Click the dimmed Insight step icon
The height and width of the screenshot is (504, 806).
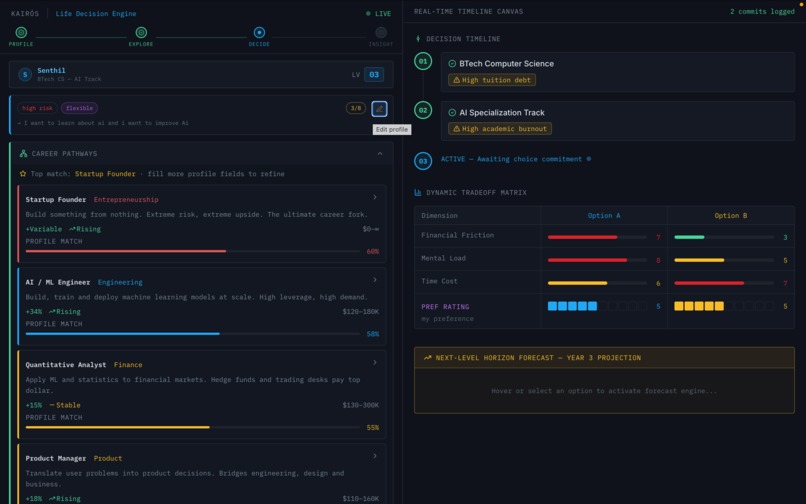tap(381, 32)
